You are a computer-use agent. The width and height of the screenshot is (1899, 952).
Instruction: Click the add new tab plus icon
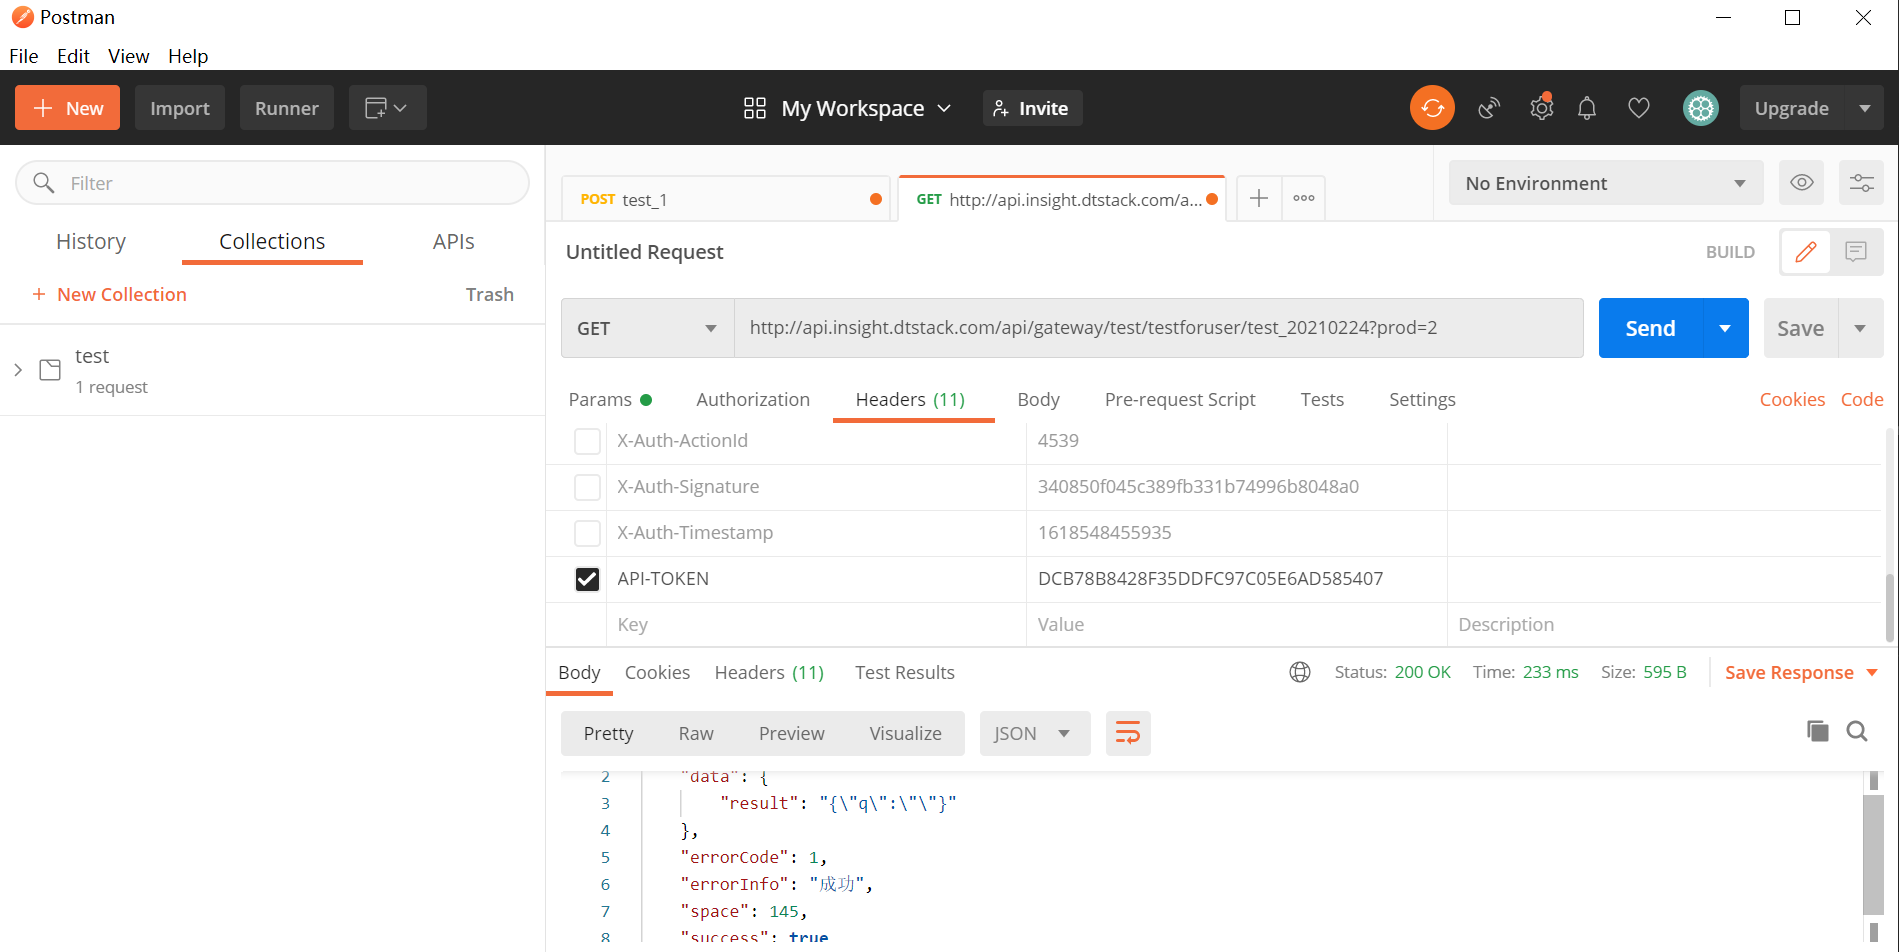point(1259,198)
